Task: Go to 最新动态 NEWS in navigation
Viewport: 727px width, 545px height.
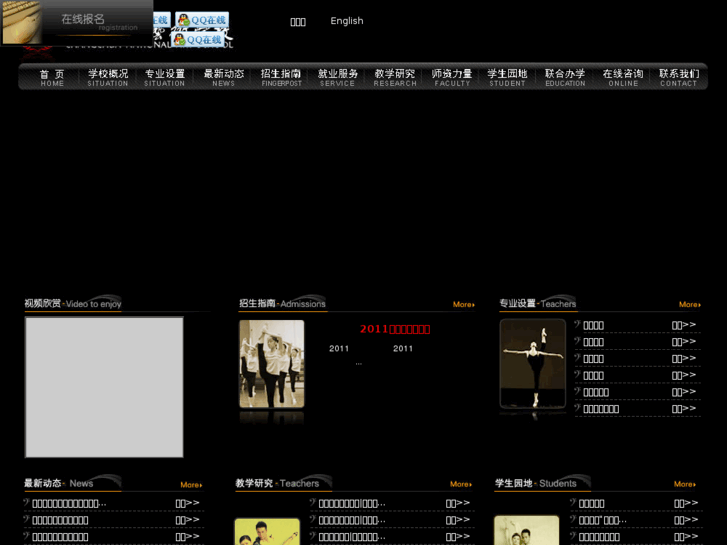Action: point(223,77)
